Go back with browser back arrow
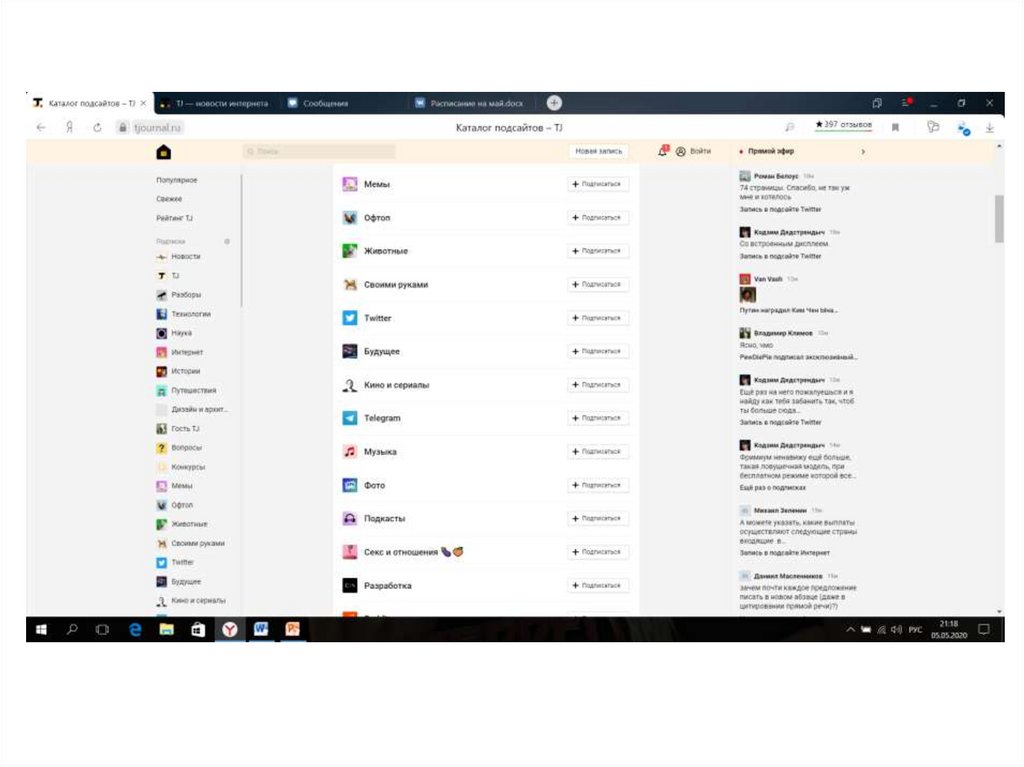Viewport: 1024px width, 767px height. point(41,127)
